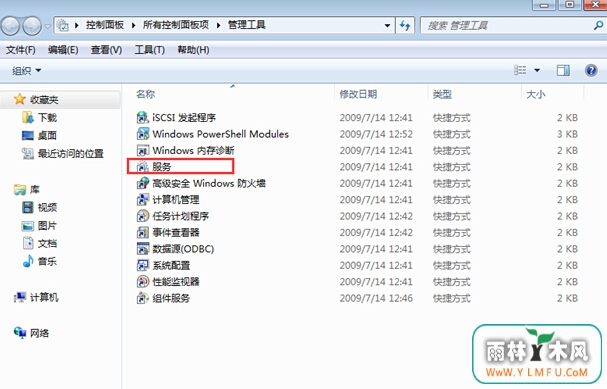Select the 系统配置 icon
Screen dimensions: 607x389
143,265
